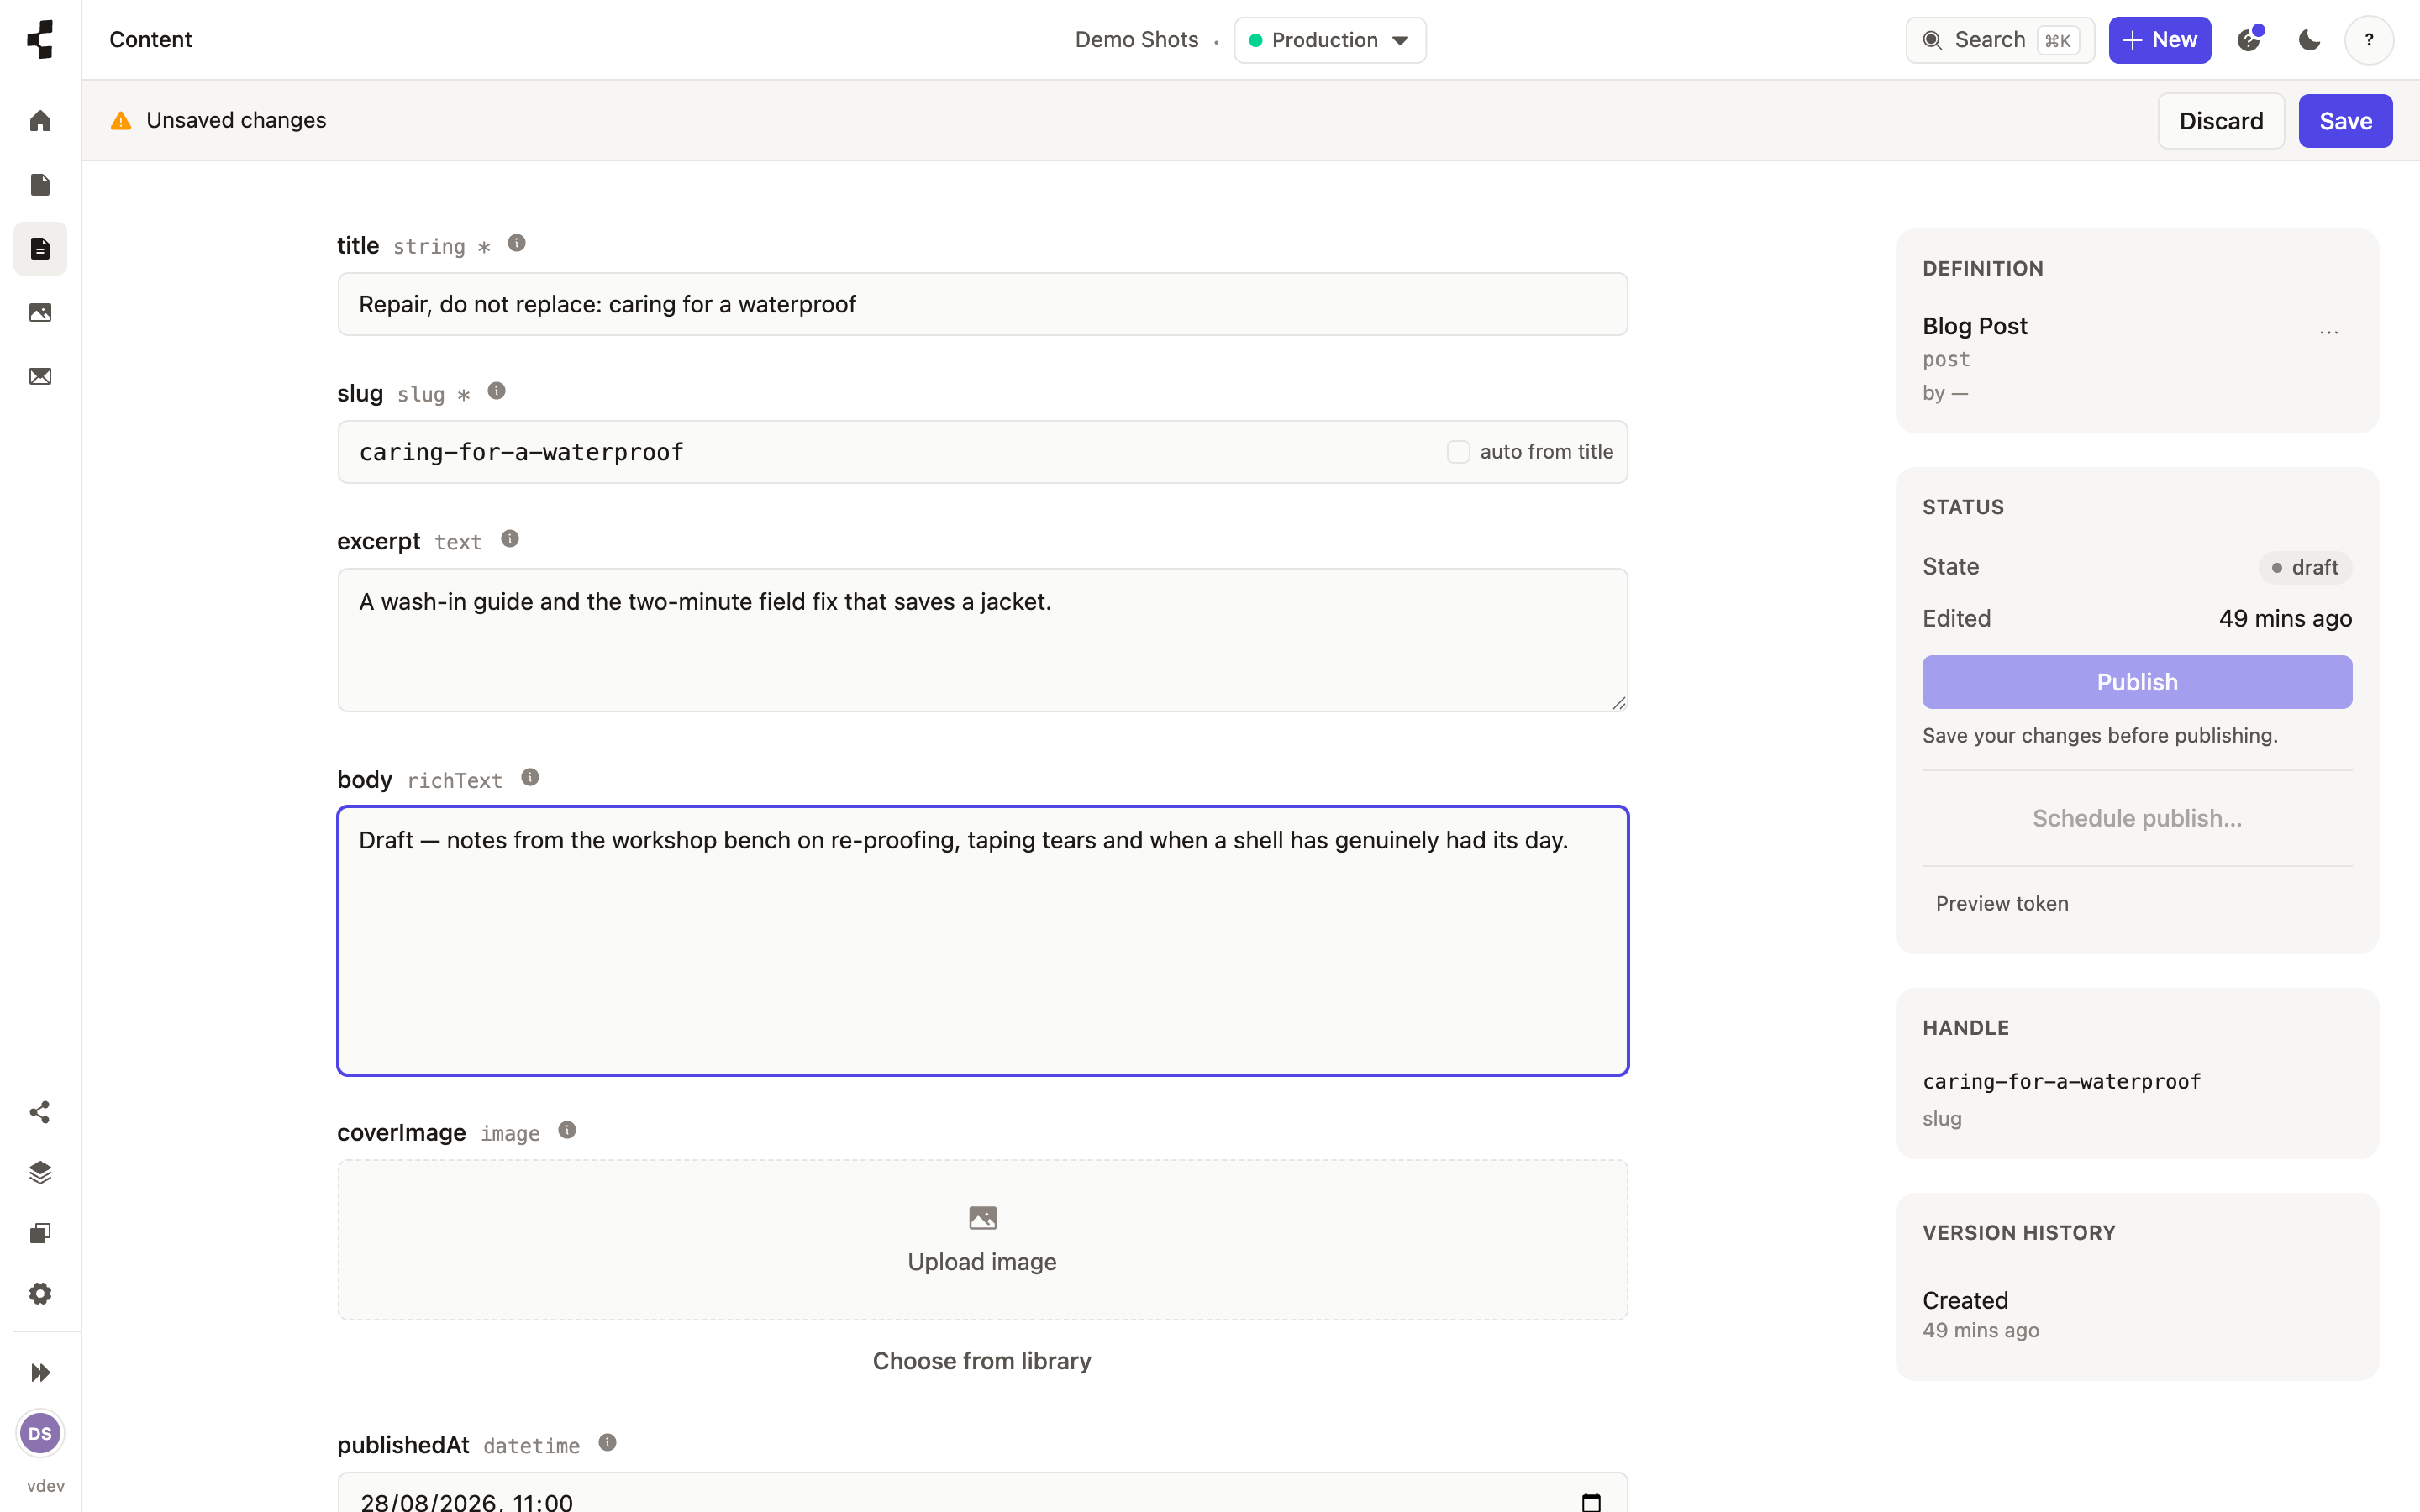Screen dimensions: 2420x1512
Task: Show info for the title field
Action: tap(517, 243)
